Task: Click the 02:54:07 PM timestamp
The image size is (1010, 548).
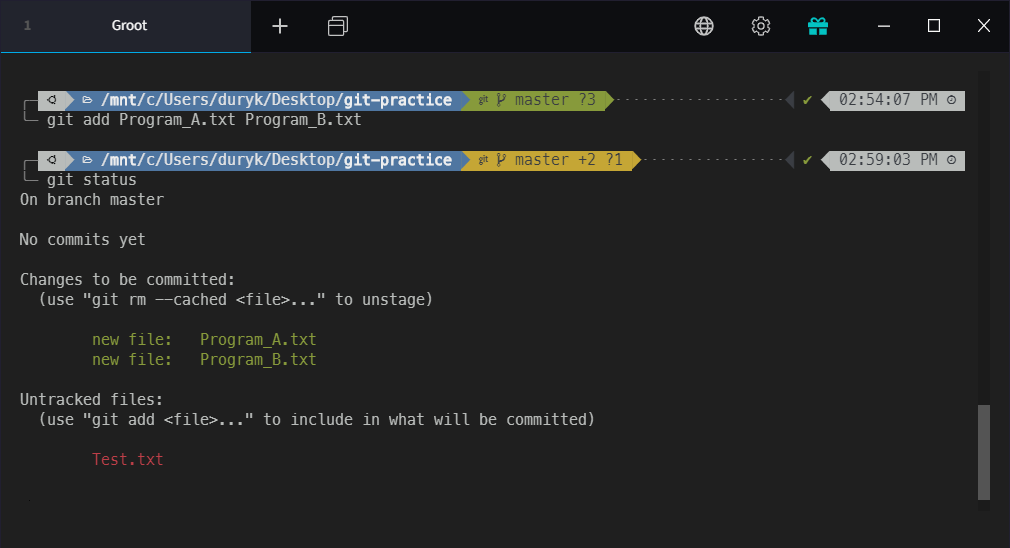Action: tap(888, 100)
